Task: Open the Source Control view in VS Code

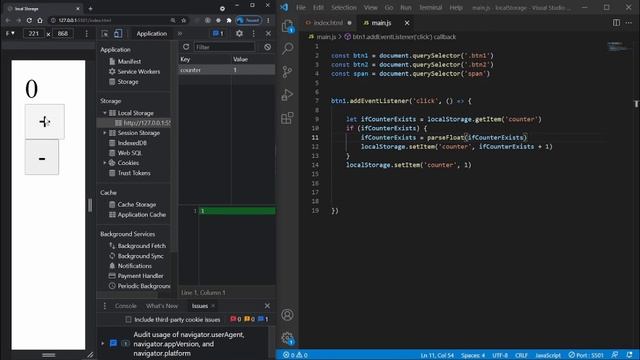Action: point(288,72)
